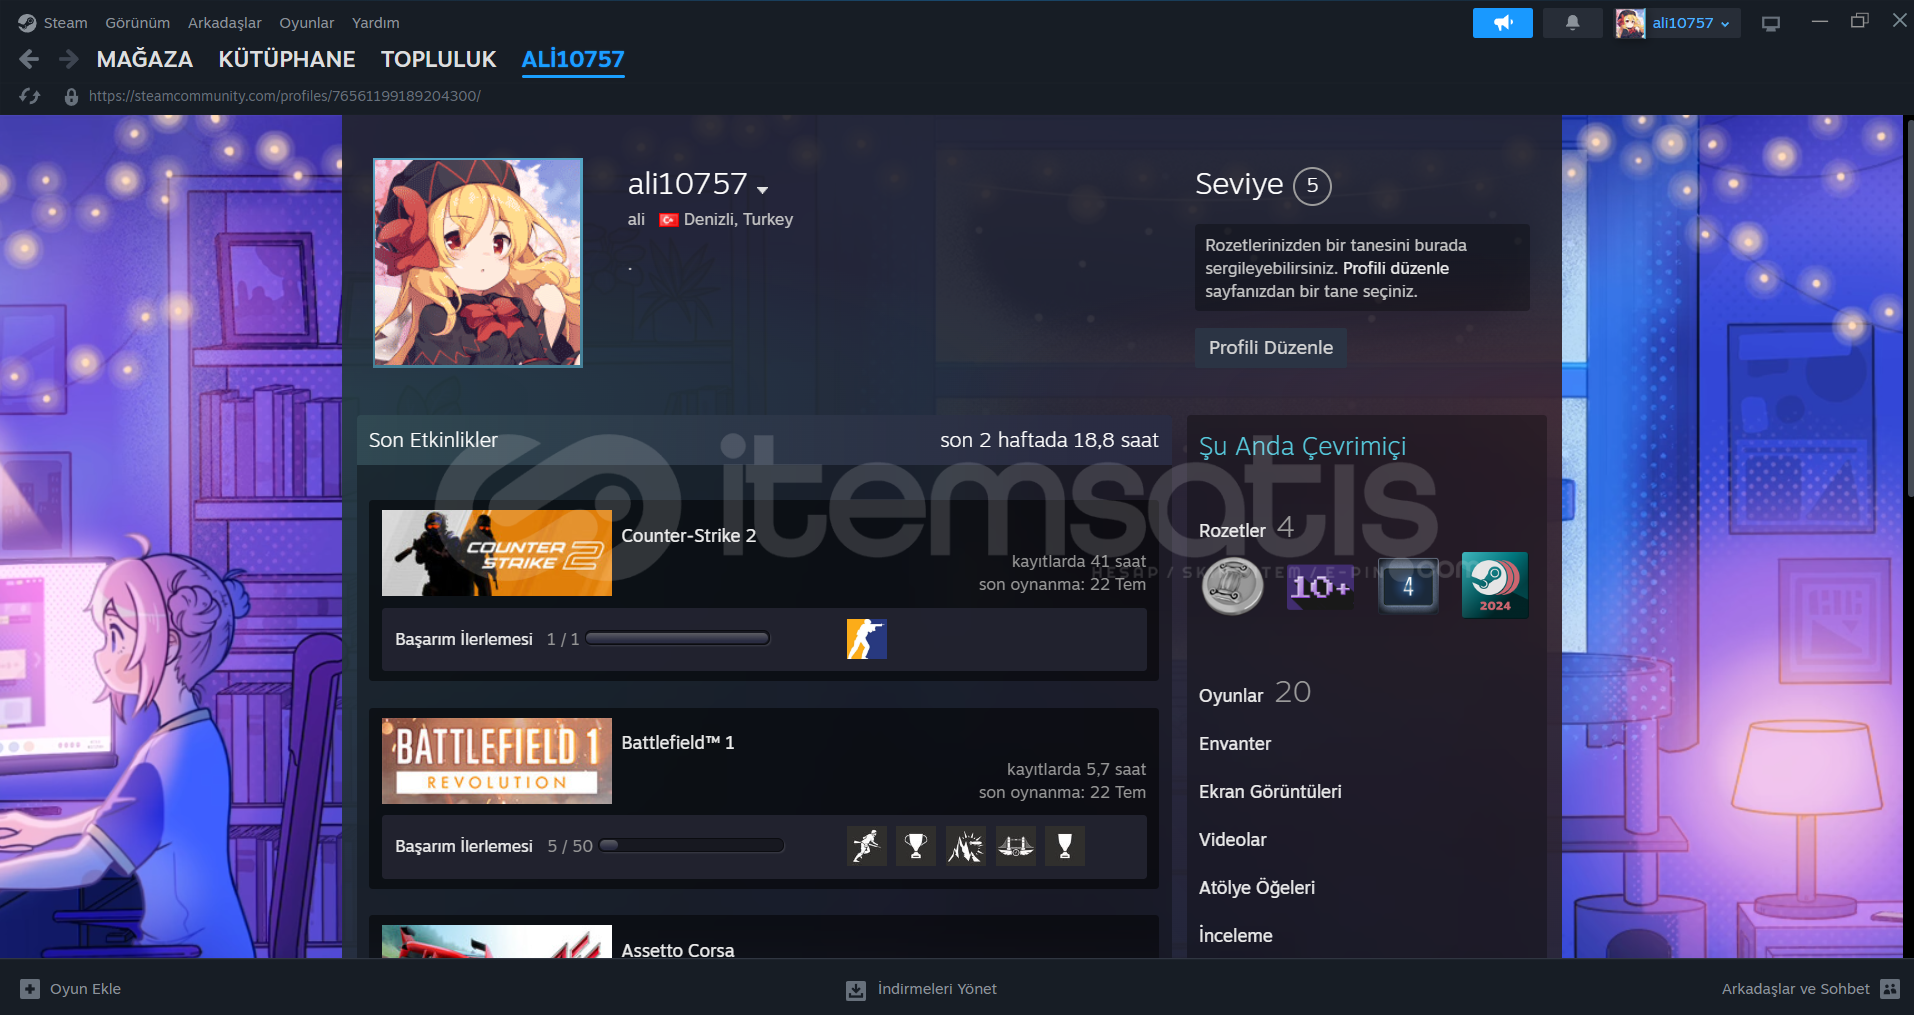Open the Yardım menu
The height and width of the screenshot is (1015, 1914).
376,23
